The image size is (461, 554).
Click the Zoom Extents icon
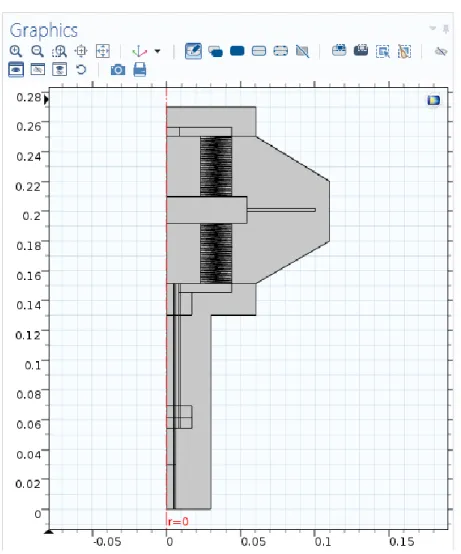[103, 51]
